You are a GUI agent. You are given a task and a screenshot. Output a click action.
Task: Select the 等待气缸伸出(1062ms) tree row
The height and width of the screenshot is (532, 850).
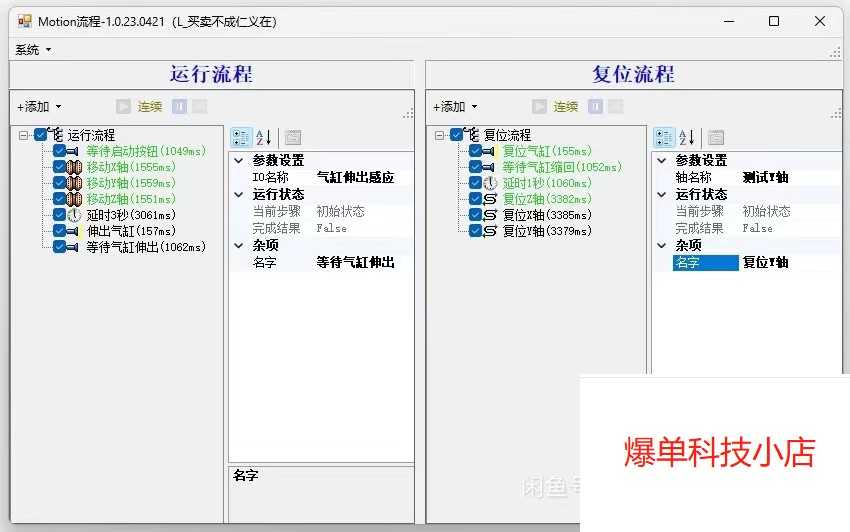pyautogui.click(x=146, y=247)
